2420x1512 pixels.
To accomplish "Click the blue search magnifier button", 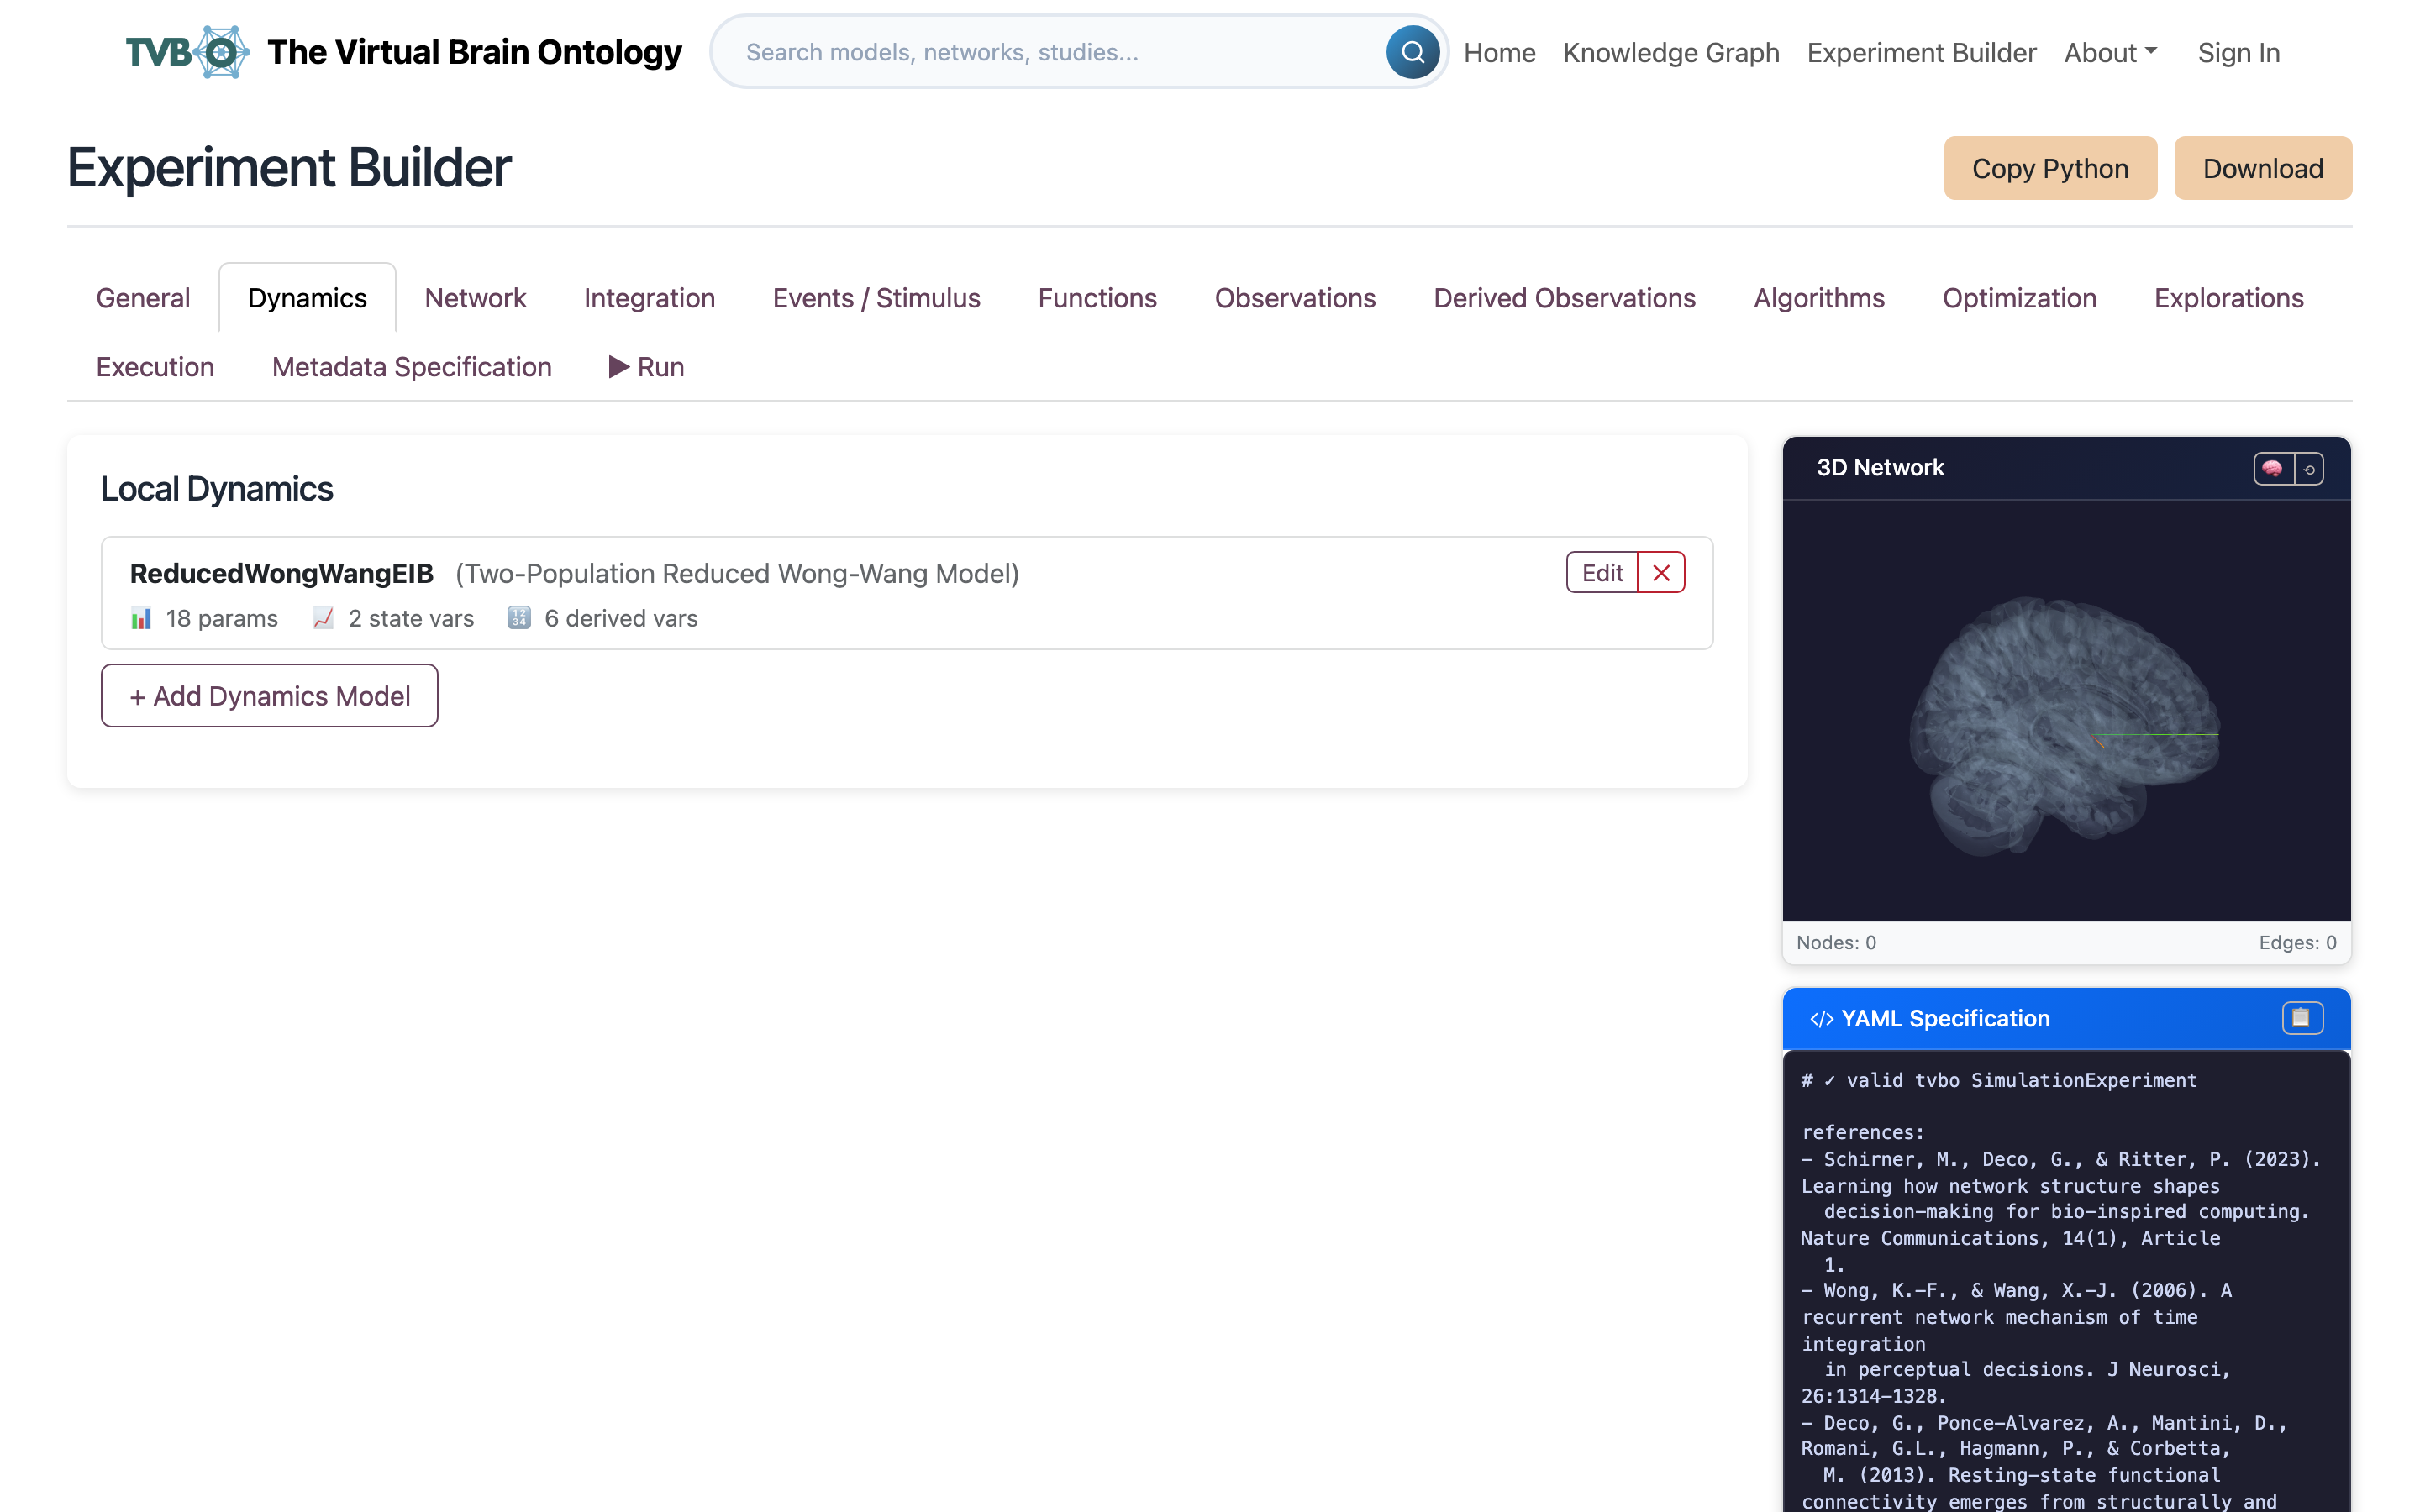I will click(1412, 52).
